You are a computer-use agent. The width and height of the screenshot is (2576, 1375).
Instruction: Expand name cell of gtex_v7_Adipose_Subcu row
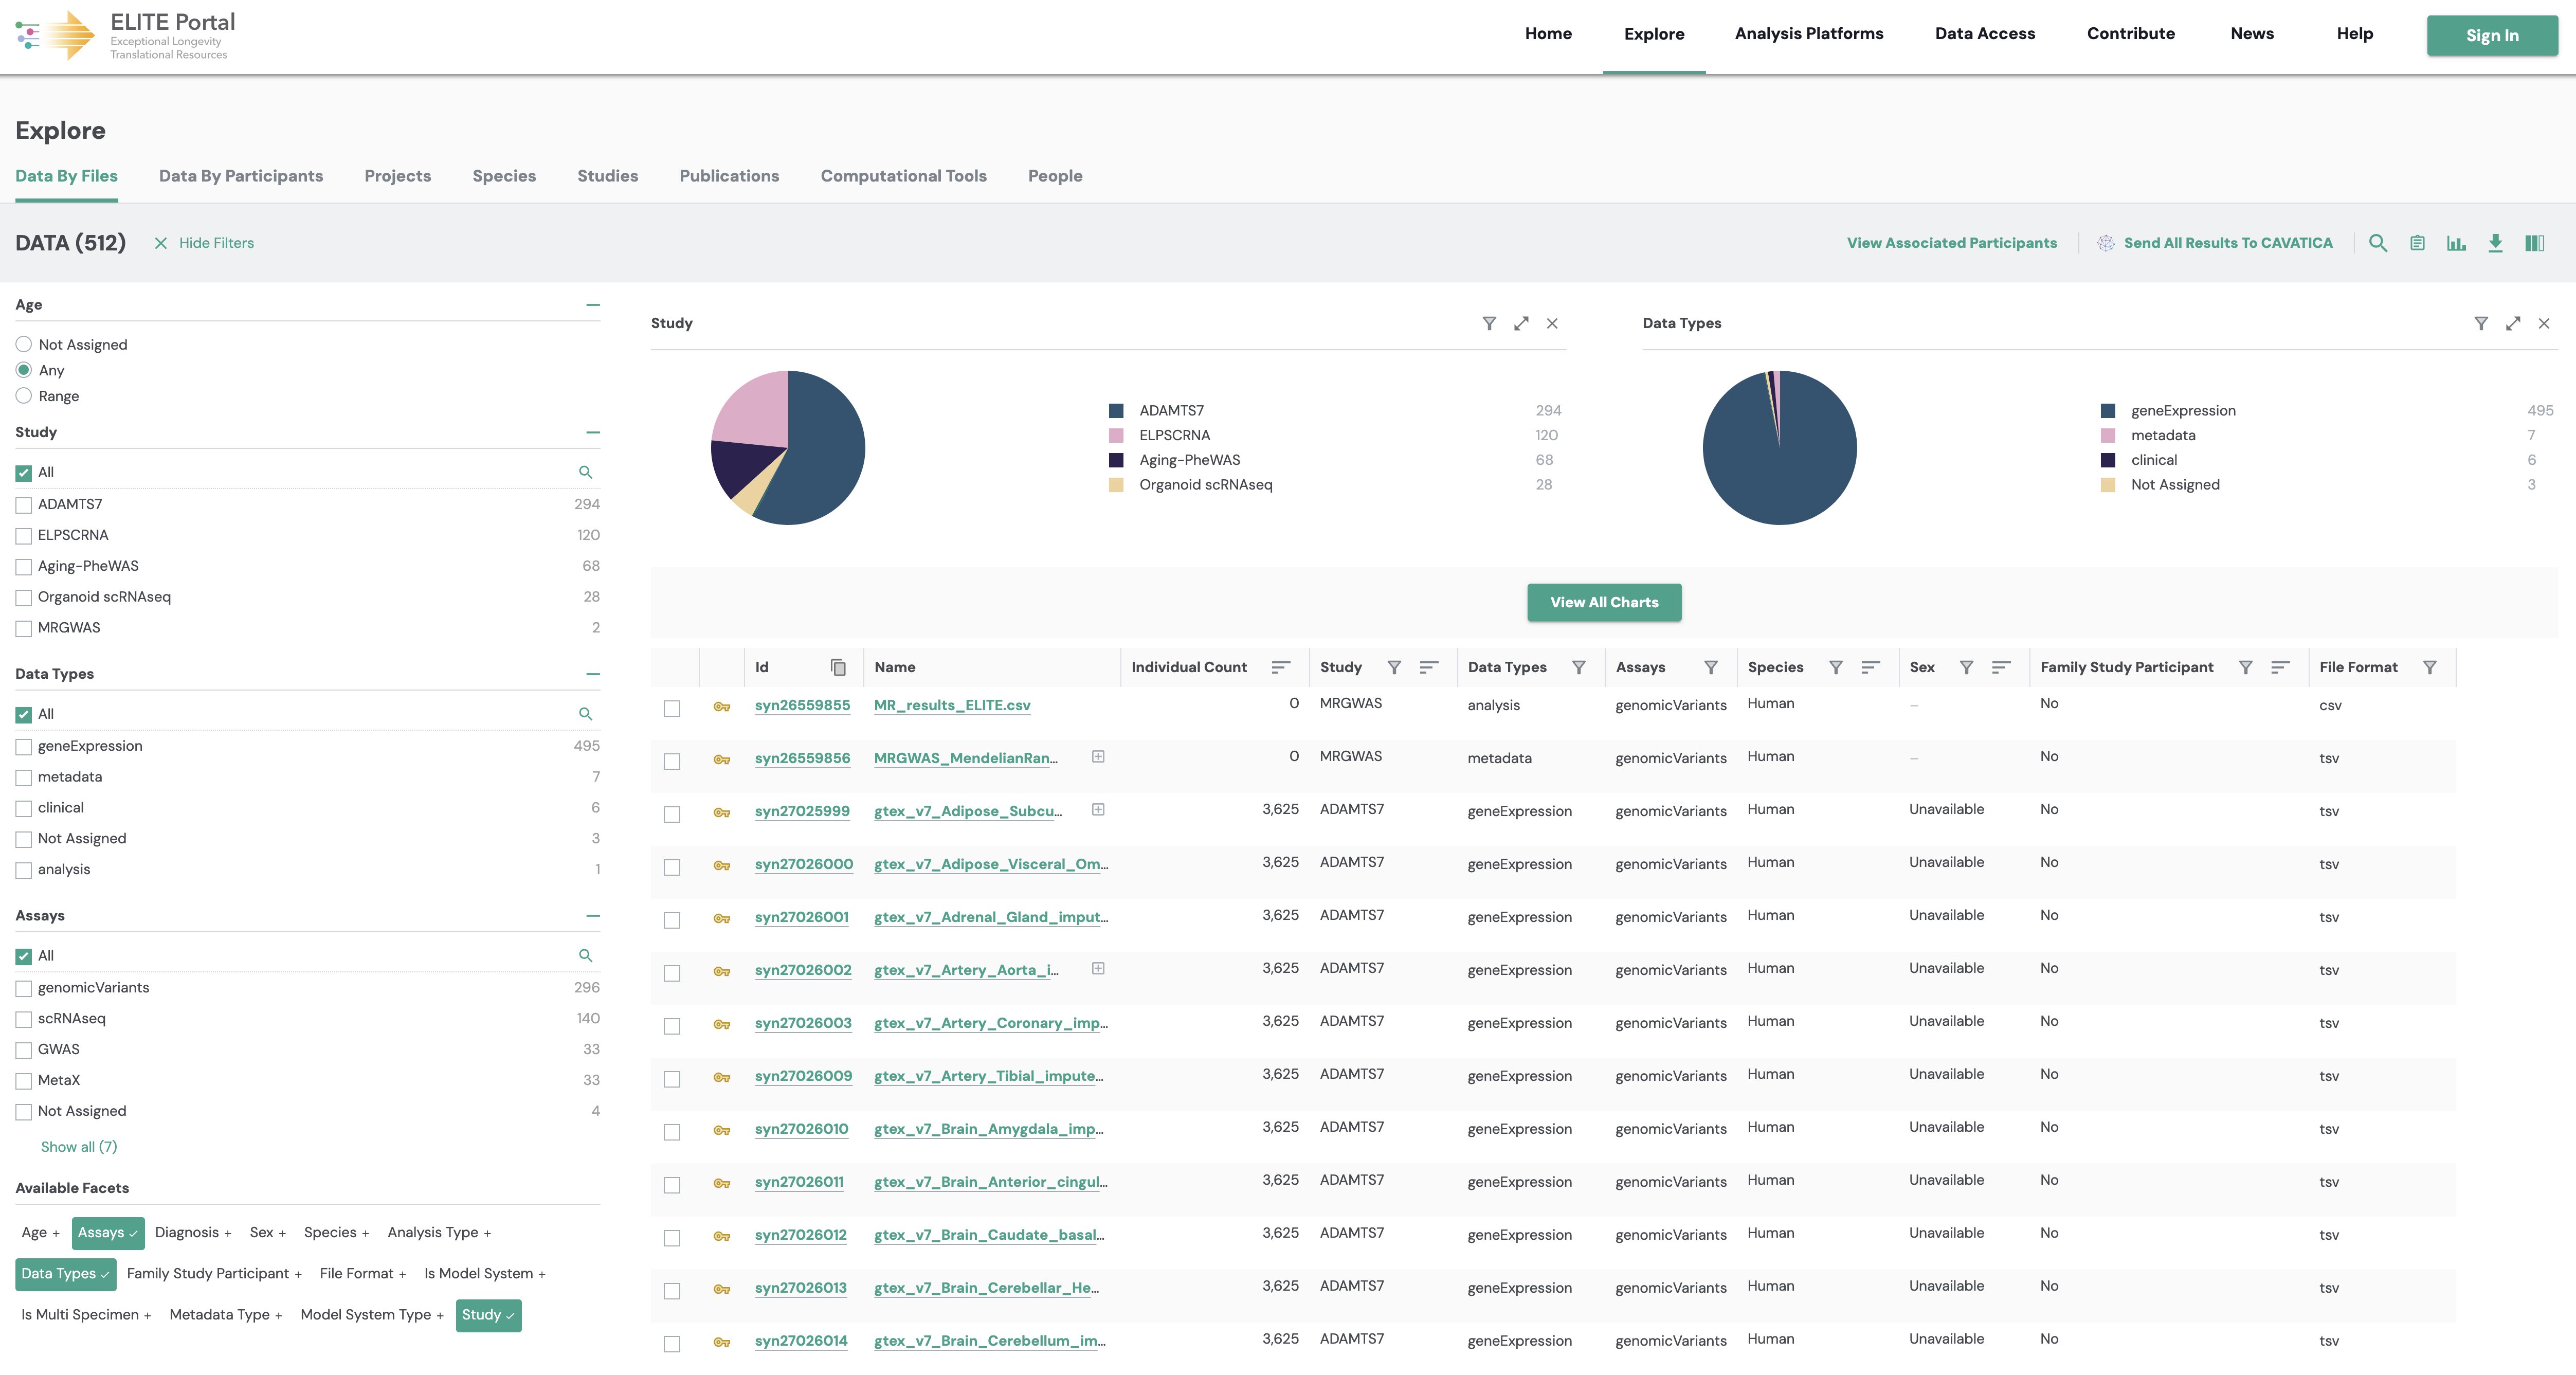pos(1098,810)
